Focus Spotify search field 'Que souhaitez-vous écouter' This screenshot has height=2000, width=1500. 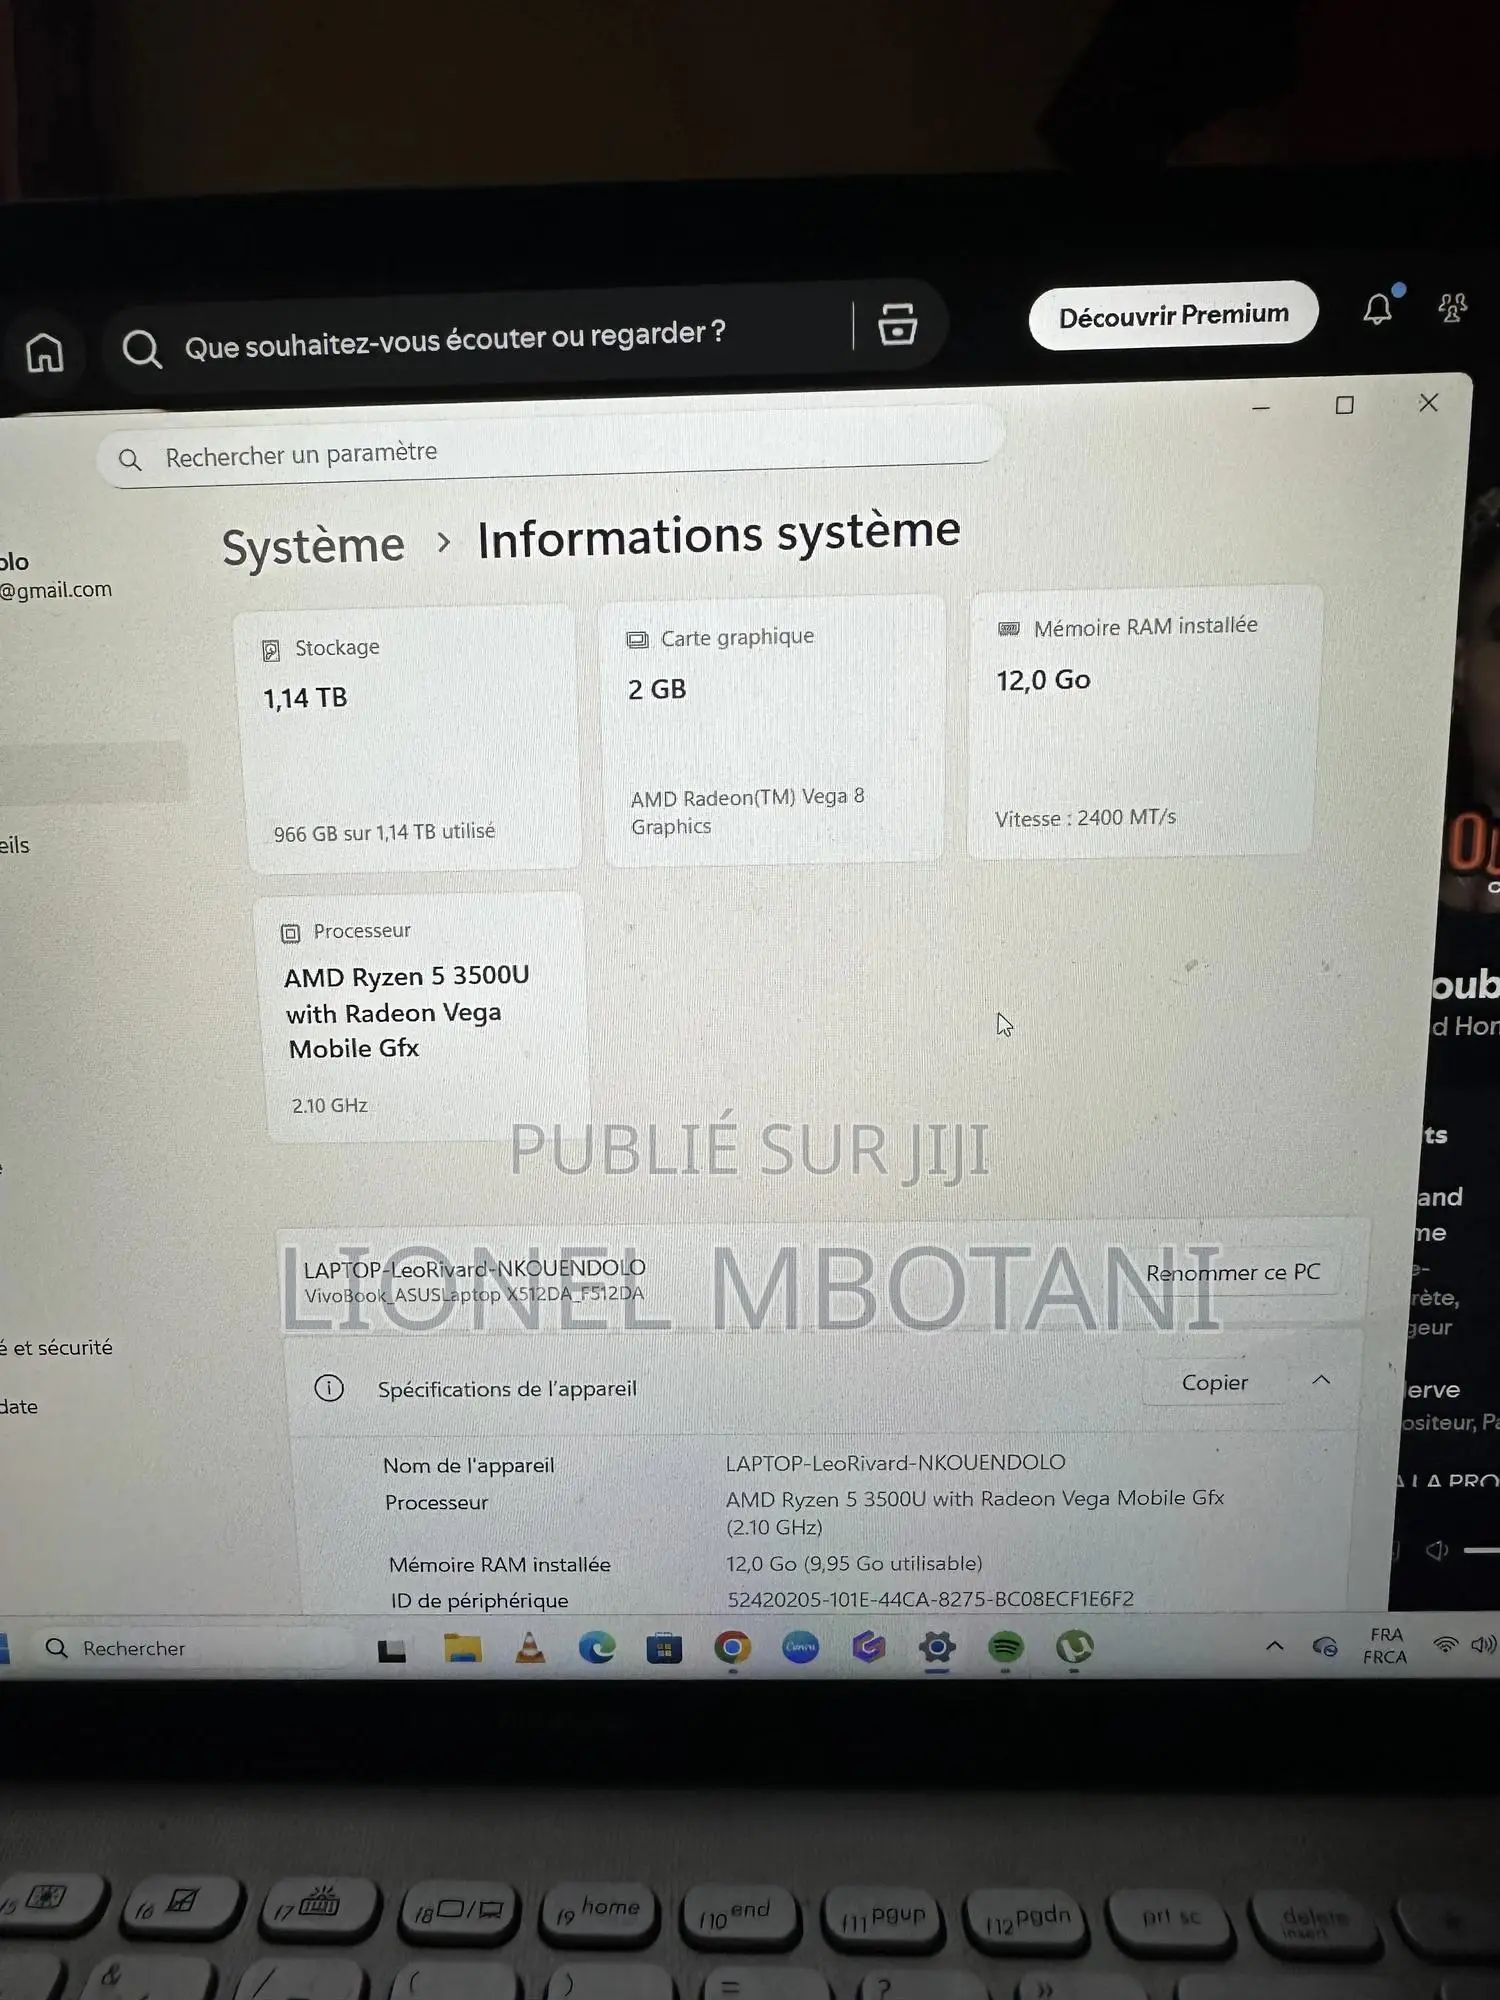coord(455,340)
